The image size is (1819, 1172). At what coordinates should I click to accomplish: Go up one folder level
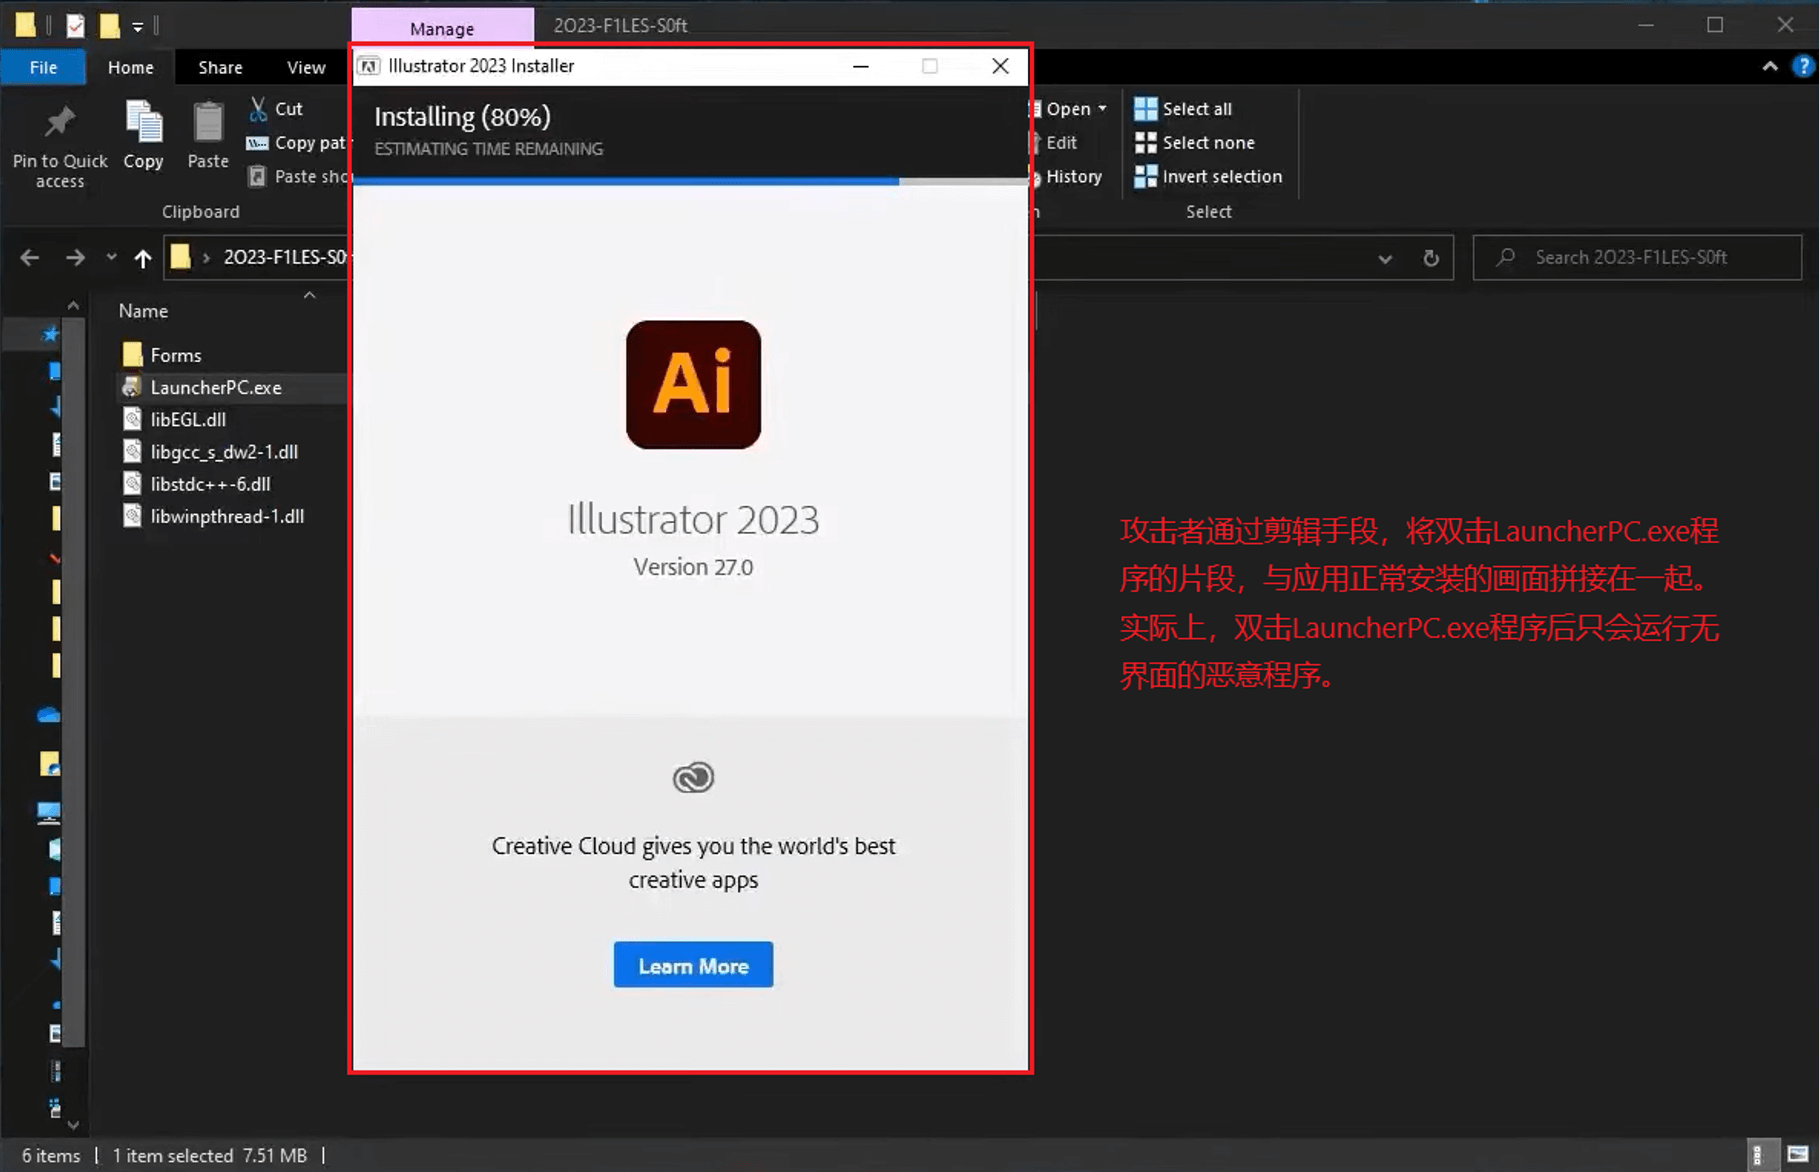click(x=143, y=258)
